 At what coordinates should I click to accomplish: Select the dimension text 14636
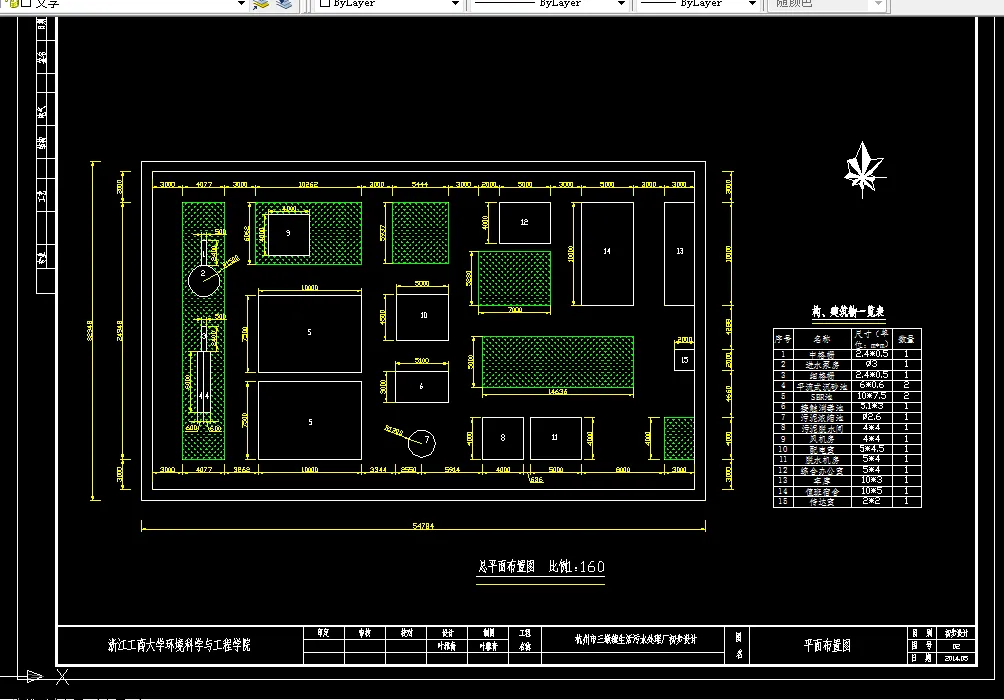point(558,391)
